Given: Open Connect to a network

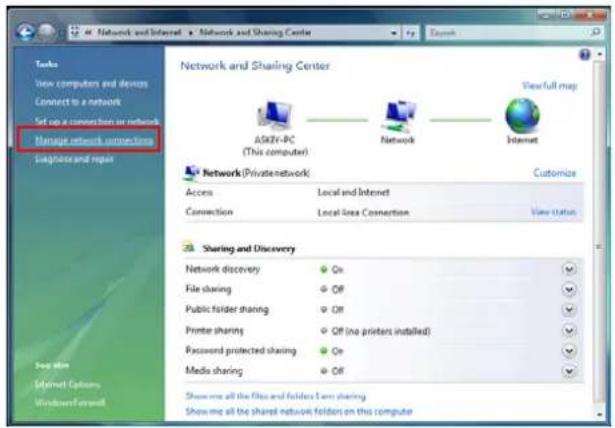Looking at the screenshot, I should pos(78,102).
